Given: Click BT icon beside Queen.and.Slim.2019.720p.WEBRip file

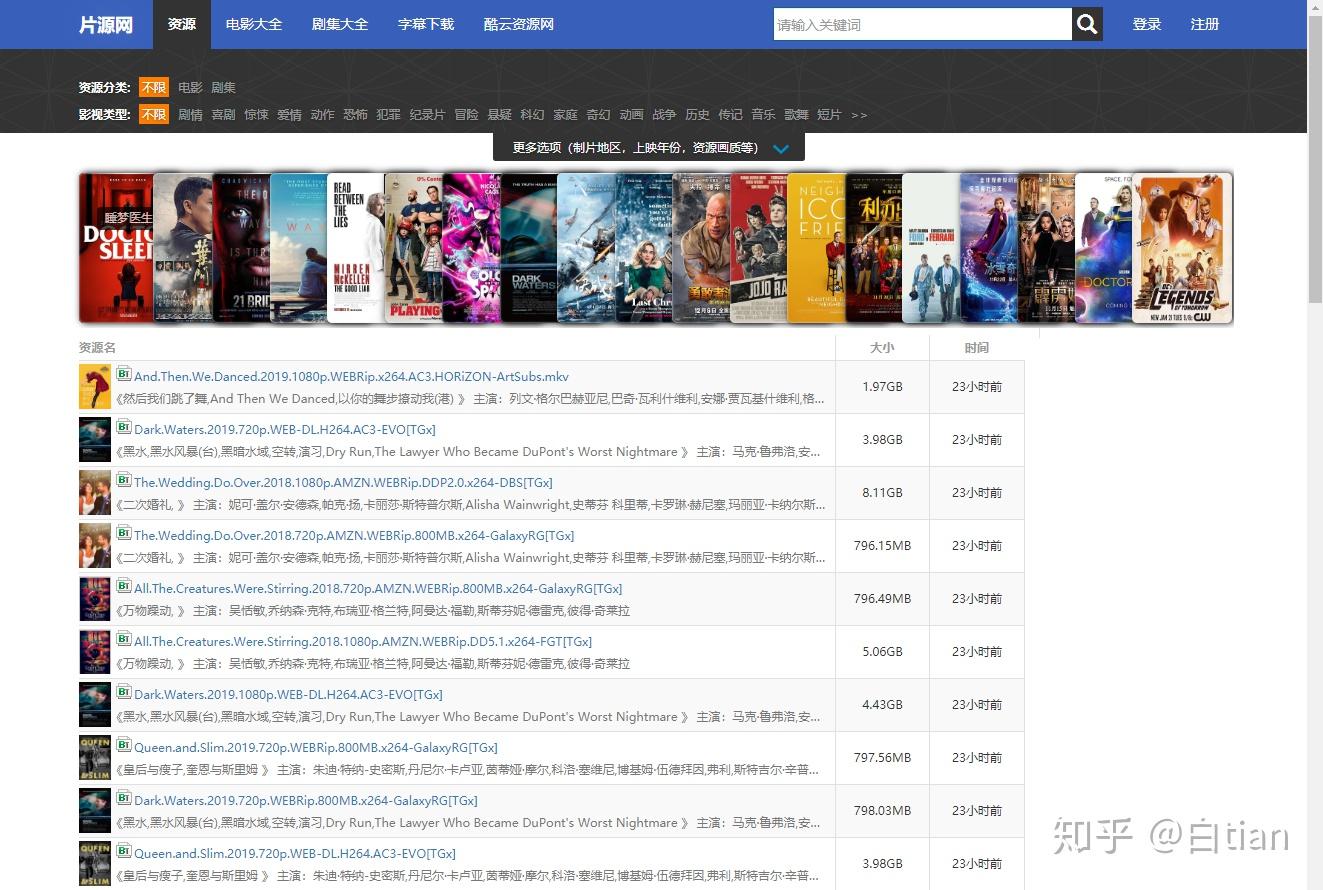Looking at the screenshot, I should 124,746.
